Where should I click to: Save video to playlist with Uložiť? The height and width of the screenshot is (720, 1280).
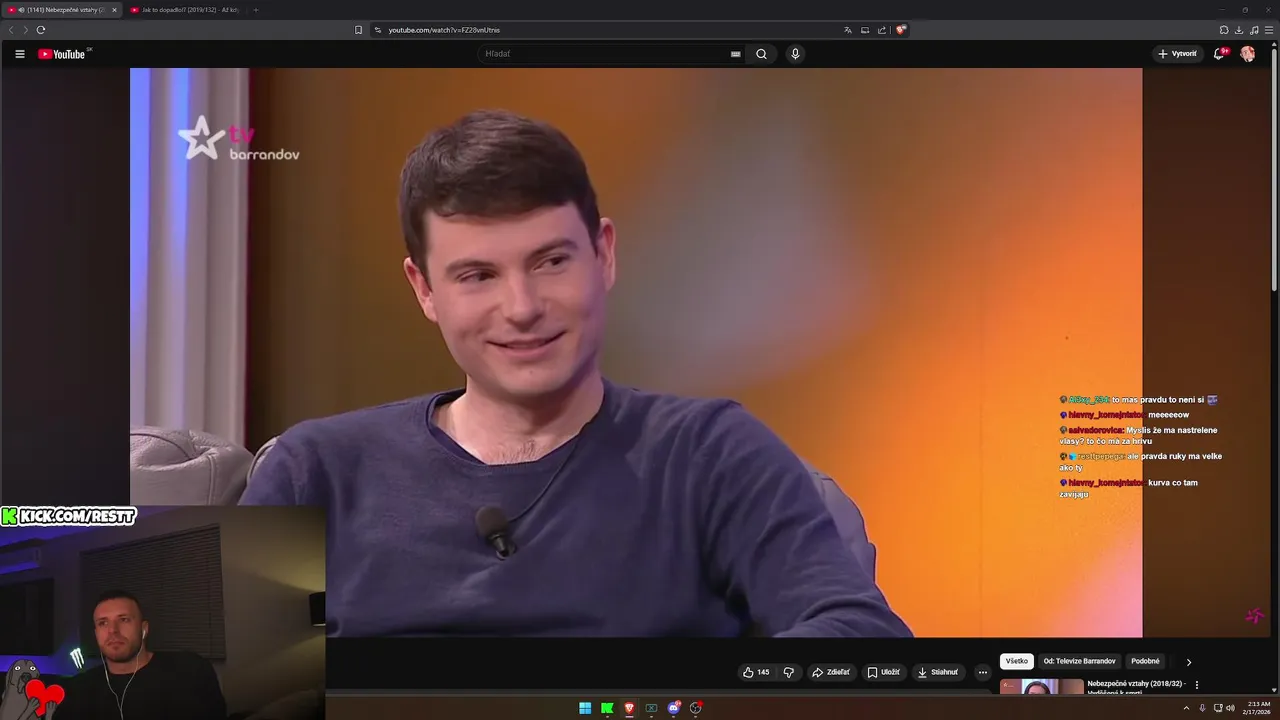pos(884,672)
